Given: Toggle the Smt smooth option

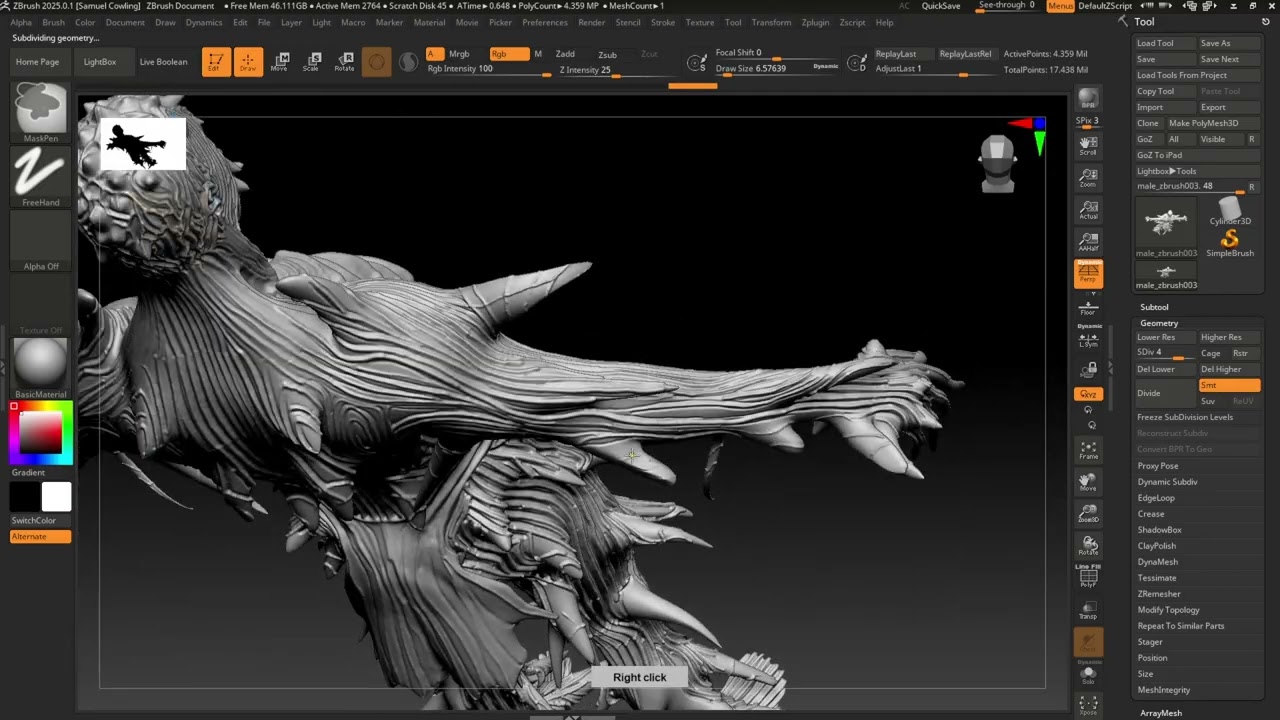Looking at the screenshot, I should (x=1229, y=385).
